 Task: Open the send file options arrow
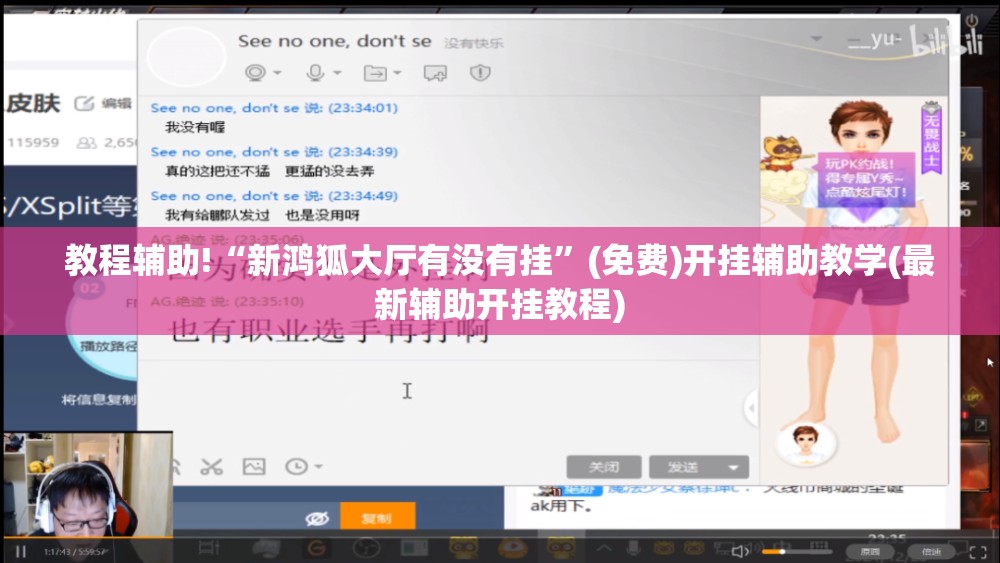(x=397, y=73)
